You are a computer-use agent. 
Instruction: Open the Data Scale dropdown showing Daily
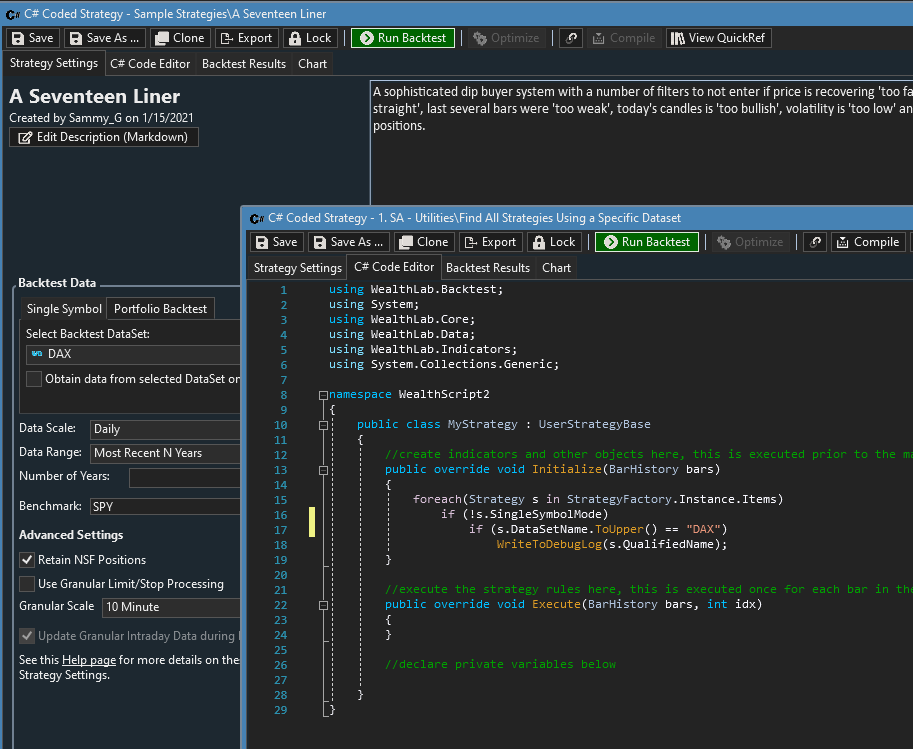165,429
